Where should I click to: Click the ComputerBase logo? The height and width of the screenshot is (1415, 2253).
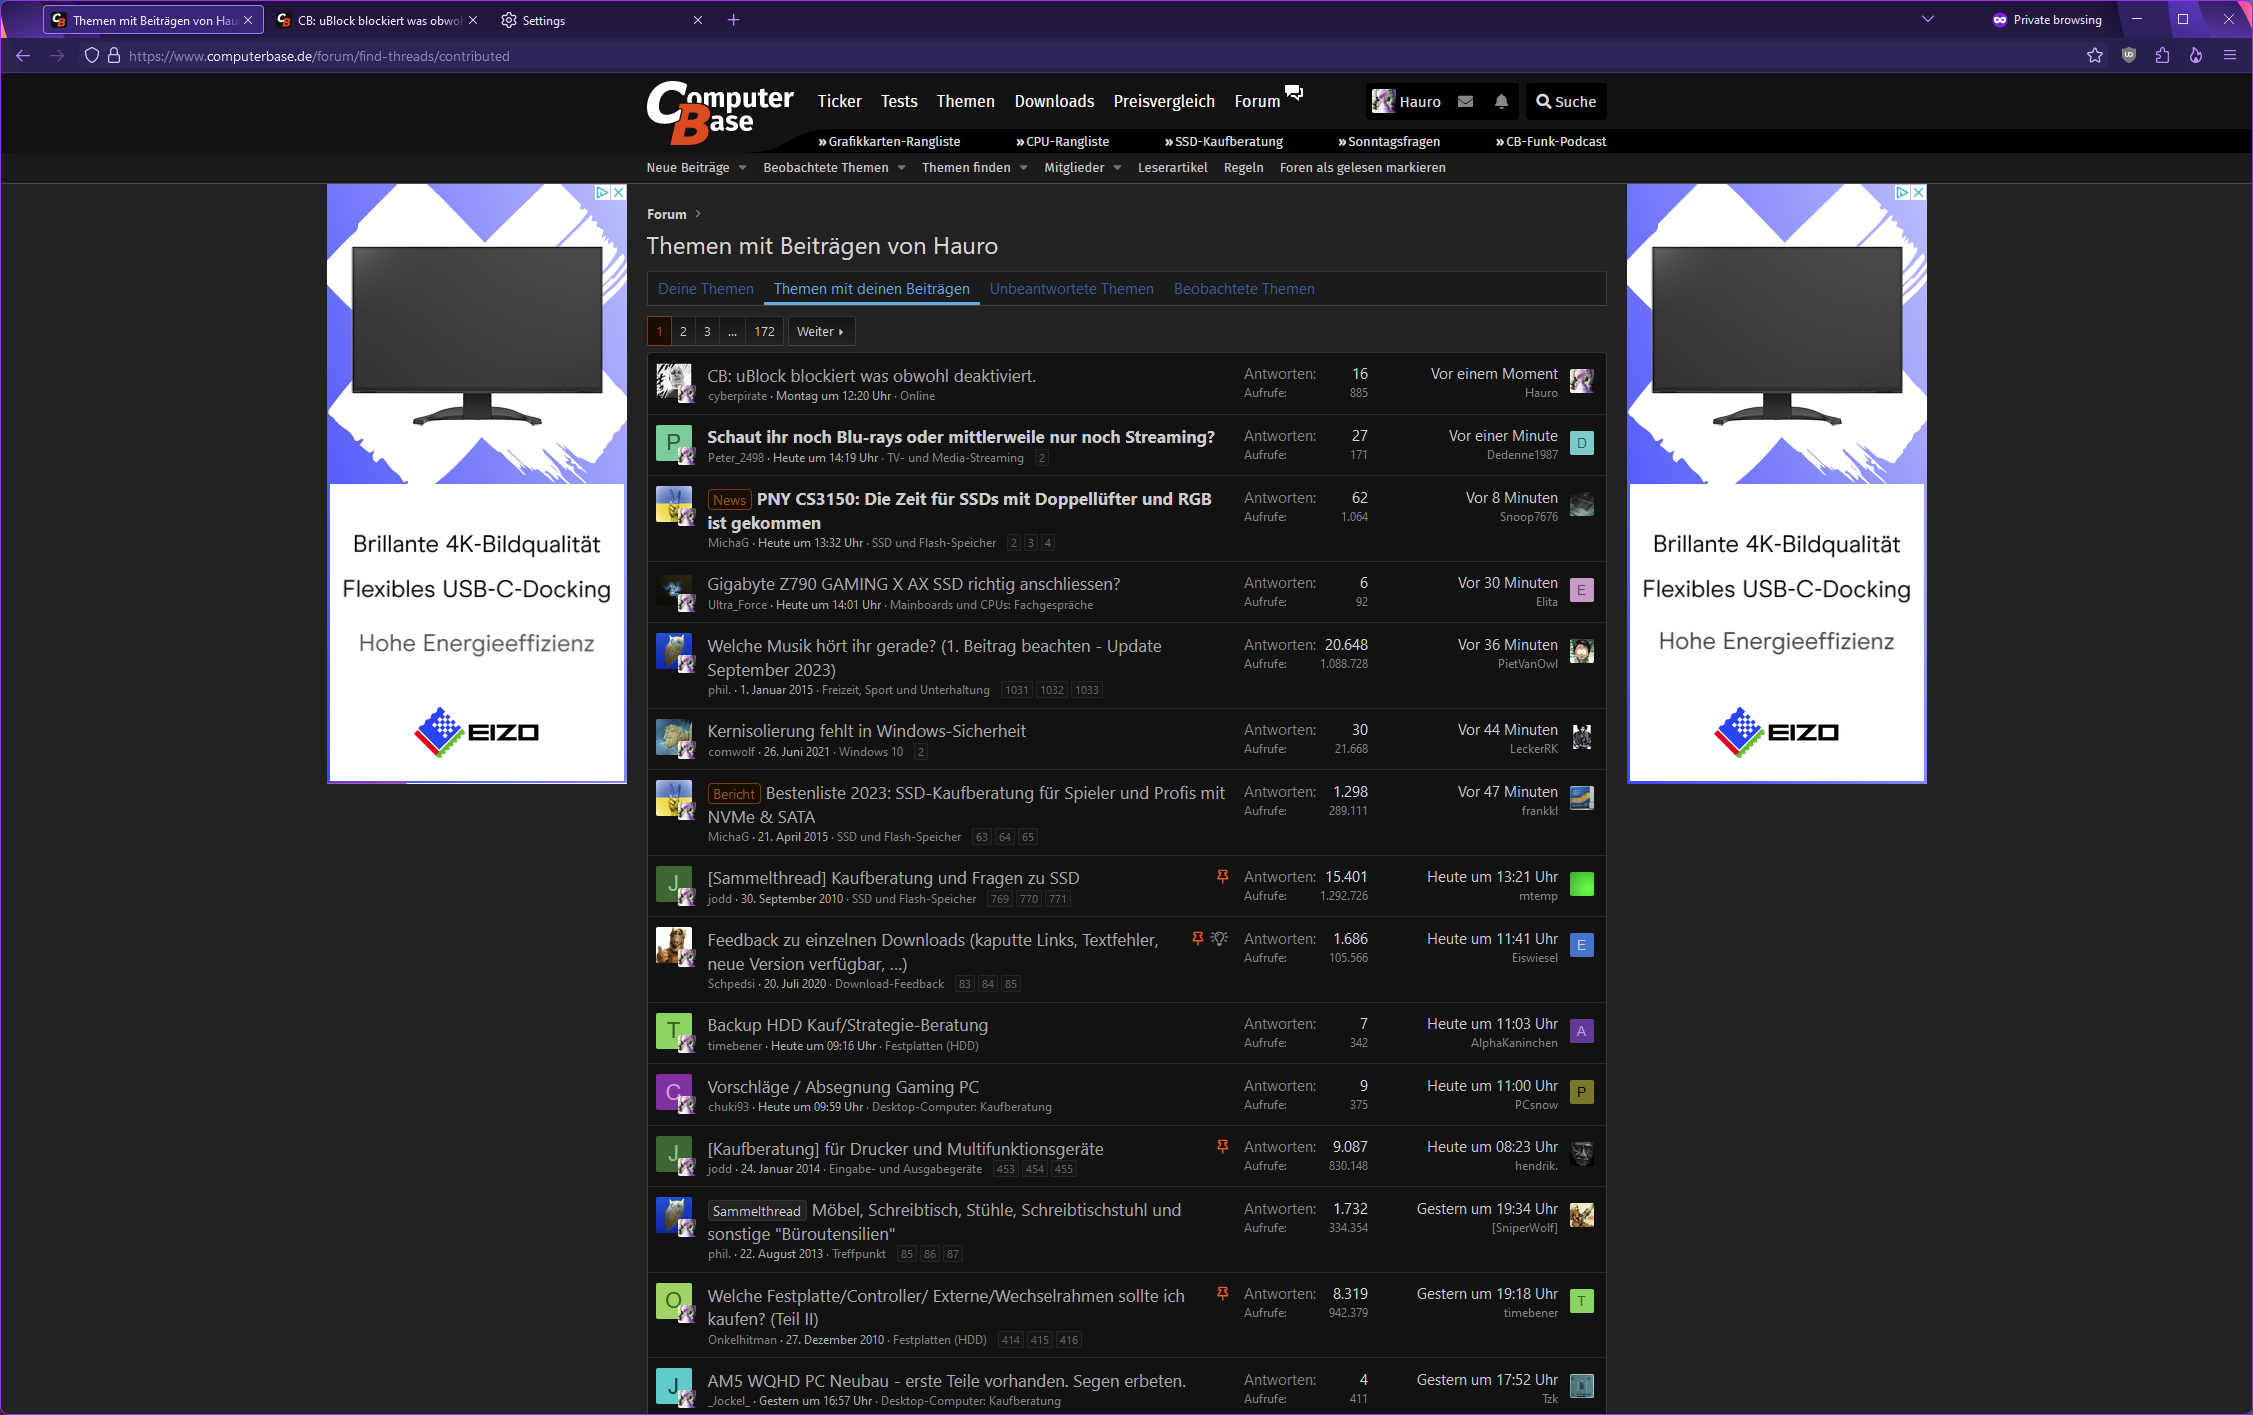coord(719,111)
